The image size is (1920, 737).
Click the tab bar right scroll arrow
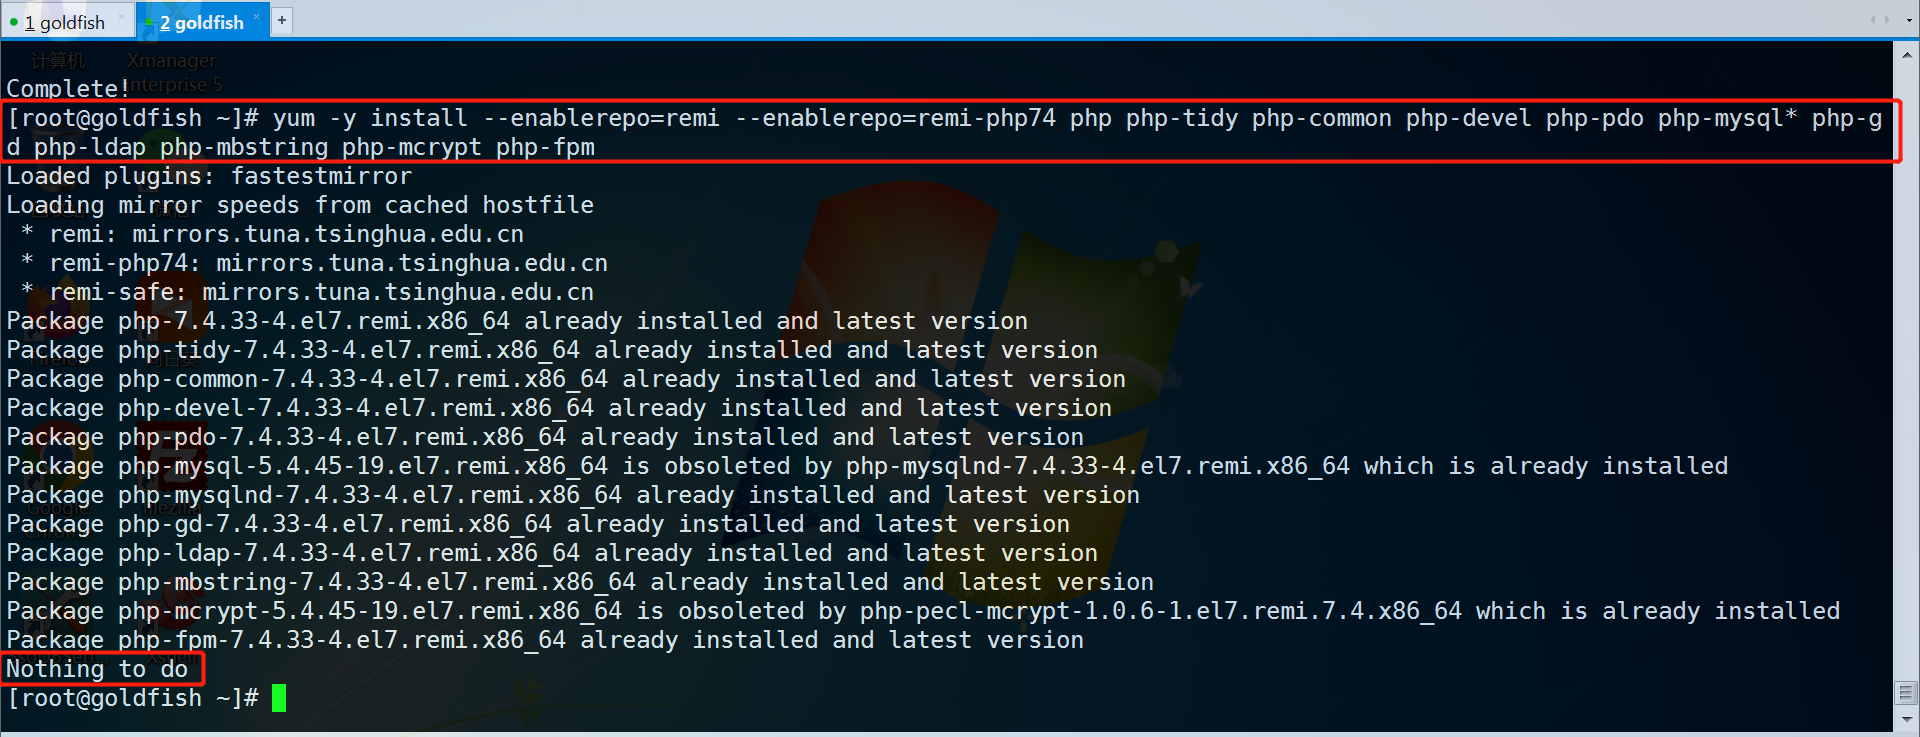point(1887,20)
